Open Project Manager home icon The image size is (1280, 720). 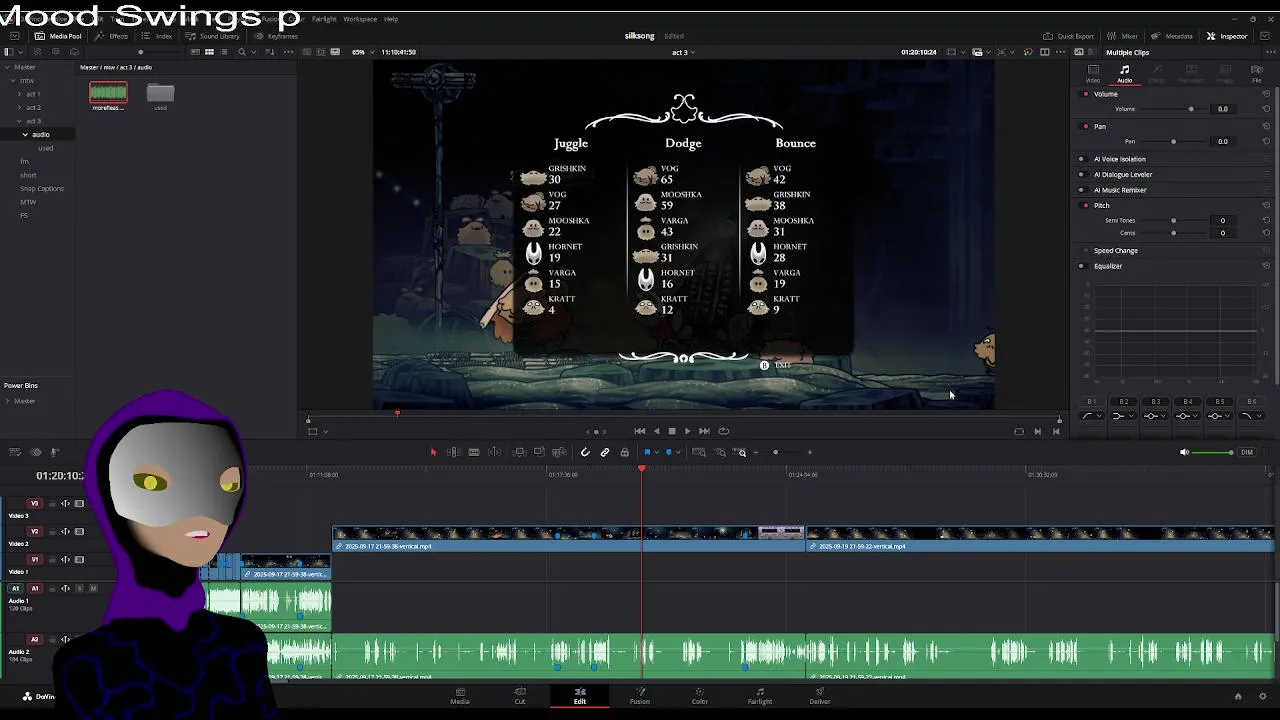(x=1238, y=696)
